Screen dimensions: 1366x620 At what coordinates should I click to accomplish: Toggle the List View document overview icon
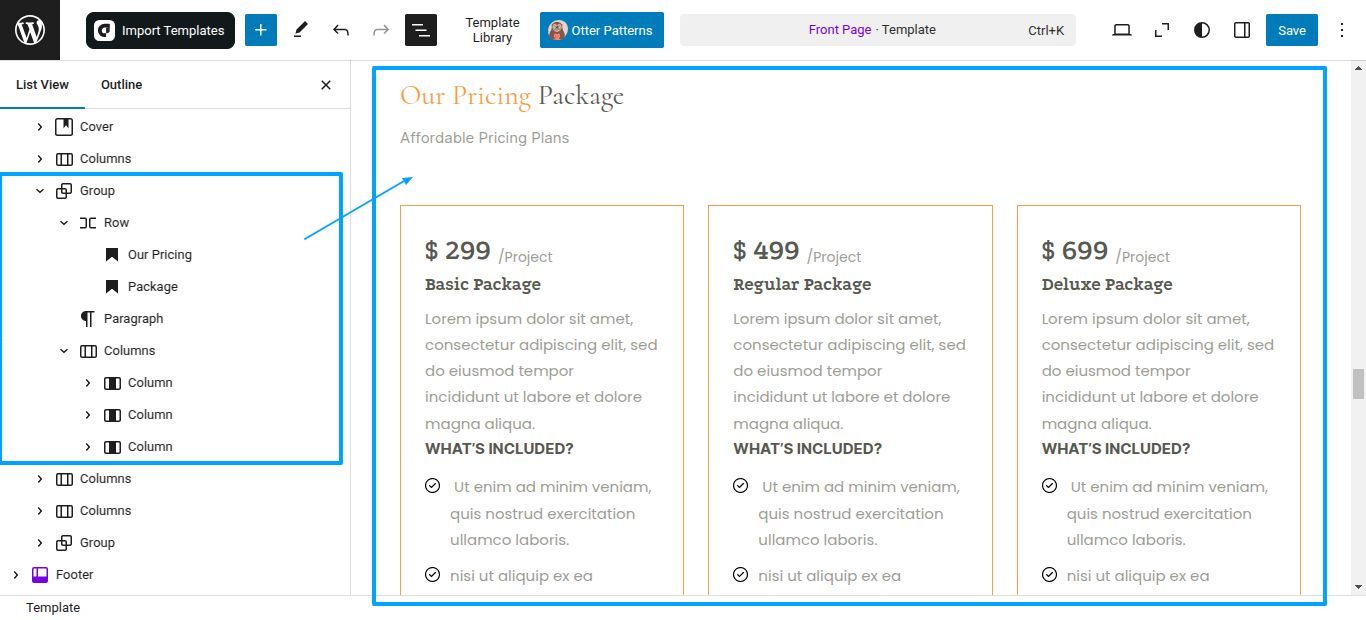(421, 30)
